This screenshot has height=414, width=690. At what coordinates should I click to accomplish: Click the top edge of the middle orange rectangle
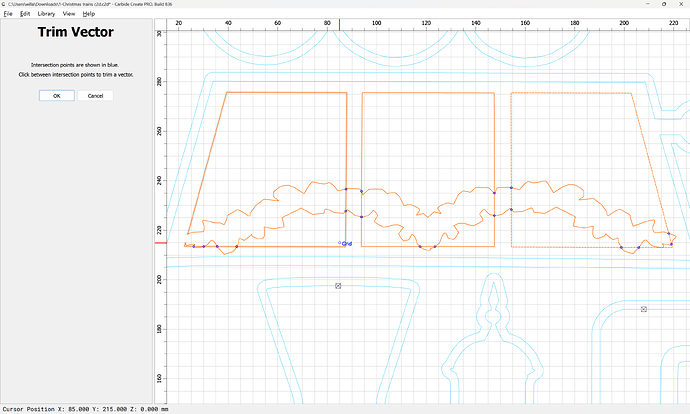428,93
